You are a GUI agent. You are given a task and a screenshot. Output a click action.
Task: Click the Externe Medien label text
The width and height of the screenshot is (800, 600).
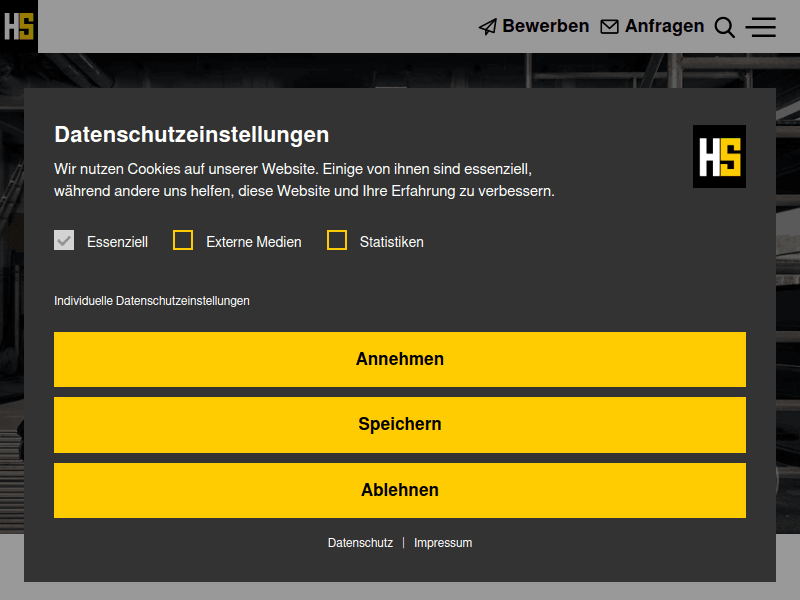[254, 242]
